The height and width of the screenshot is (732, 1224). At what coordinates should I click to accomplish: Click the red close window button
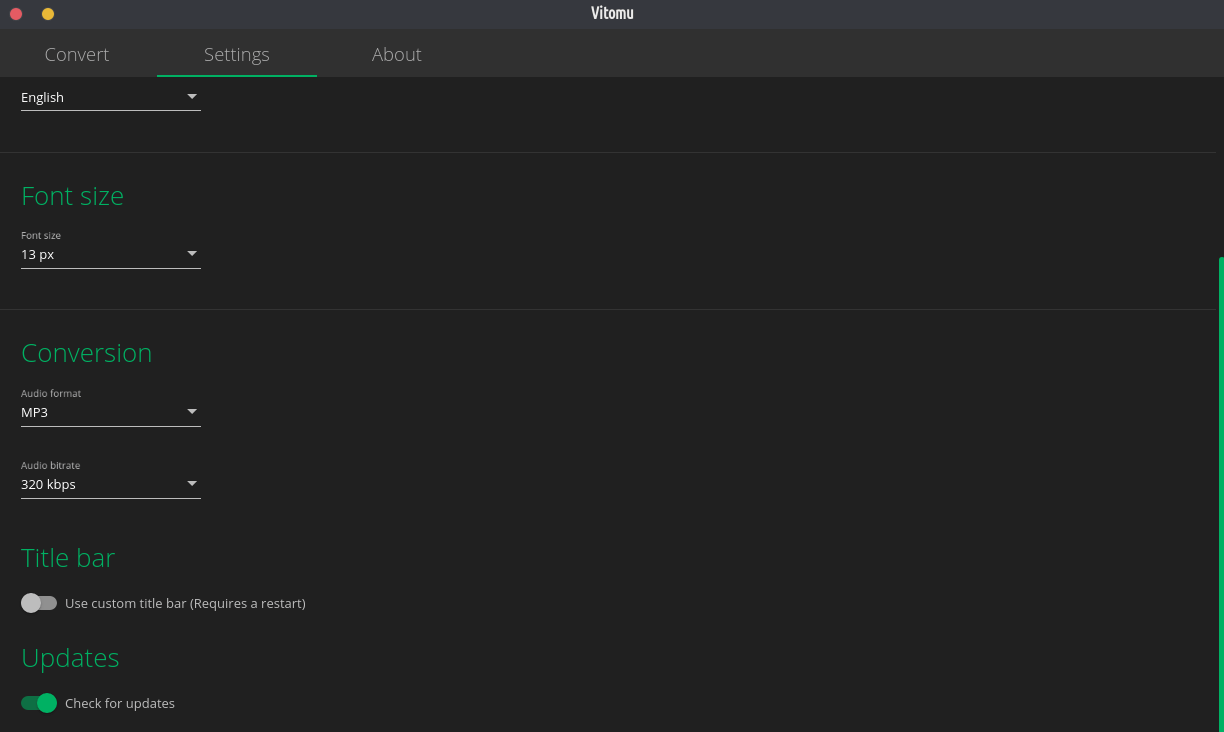click(x=16, y=14)
